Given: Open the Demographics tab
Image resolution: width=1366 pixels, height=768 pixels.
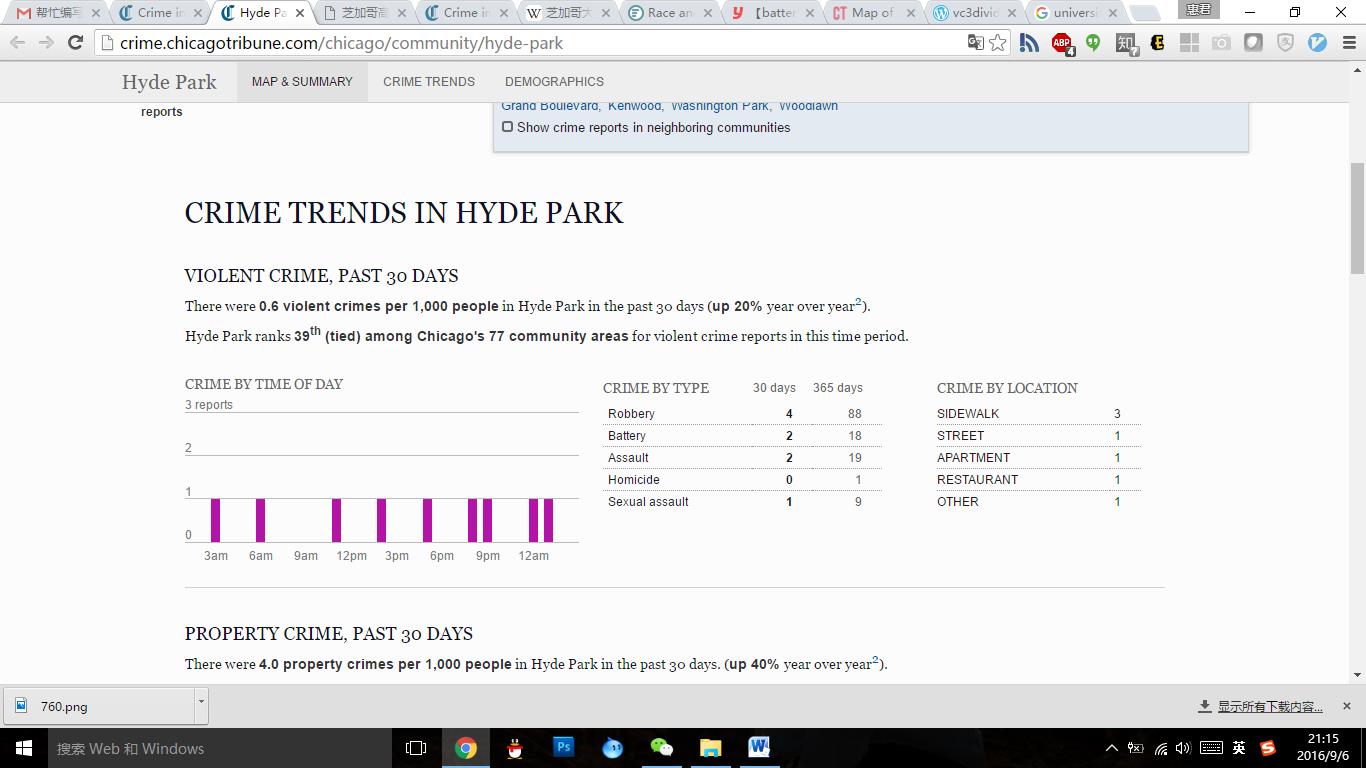Looking at the screenshot, I should 554,82.
